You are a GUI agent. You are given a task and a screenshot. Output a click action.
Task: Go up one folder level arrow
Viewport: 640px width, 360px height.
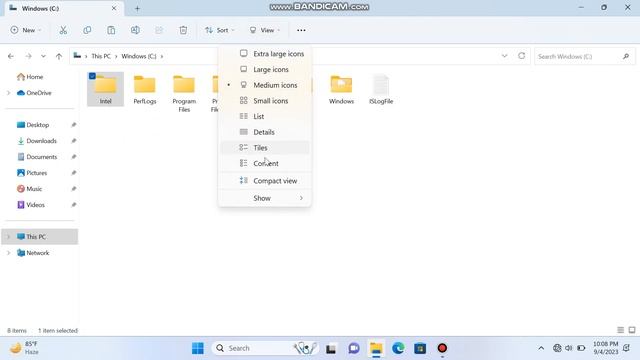coord(59,56)
